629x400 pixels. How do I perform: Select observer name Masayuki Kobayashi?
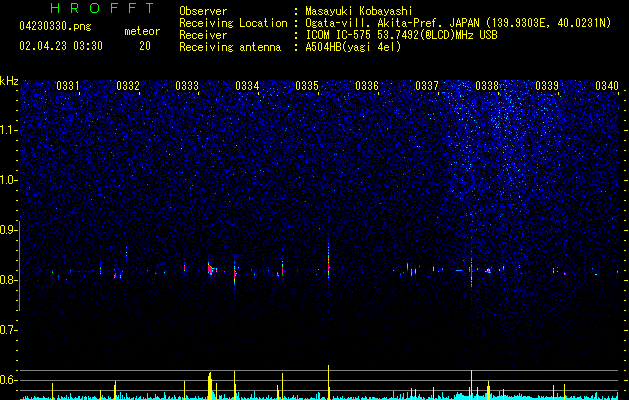(358, 11)
